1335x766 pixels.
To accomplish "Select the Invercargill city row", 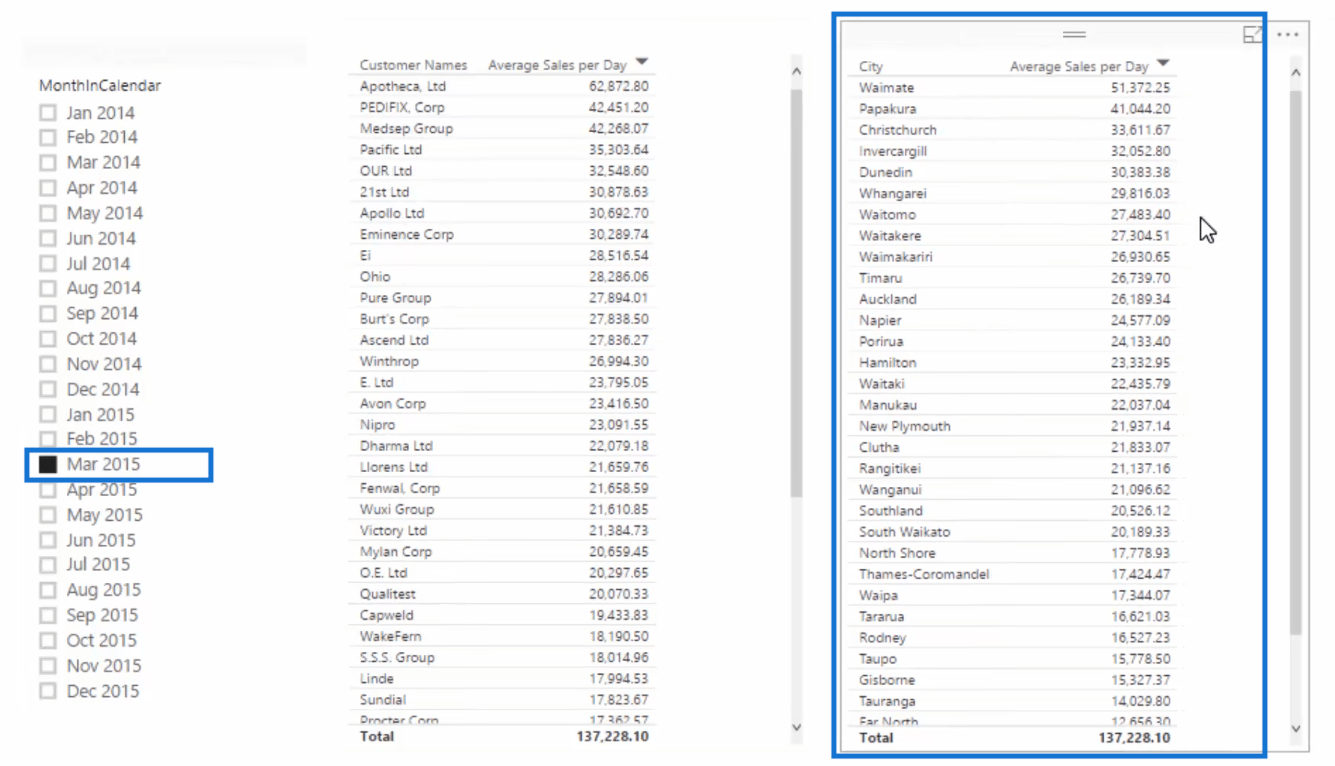I will pos(1014,152).
